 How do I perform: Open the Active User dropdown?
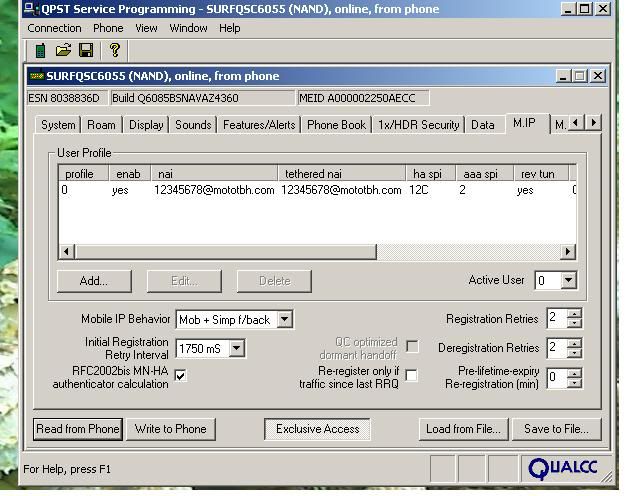(x=569, y=280)
